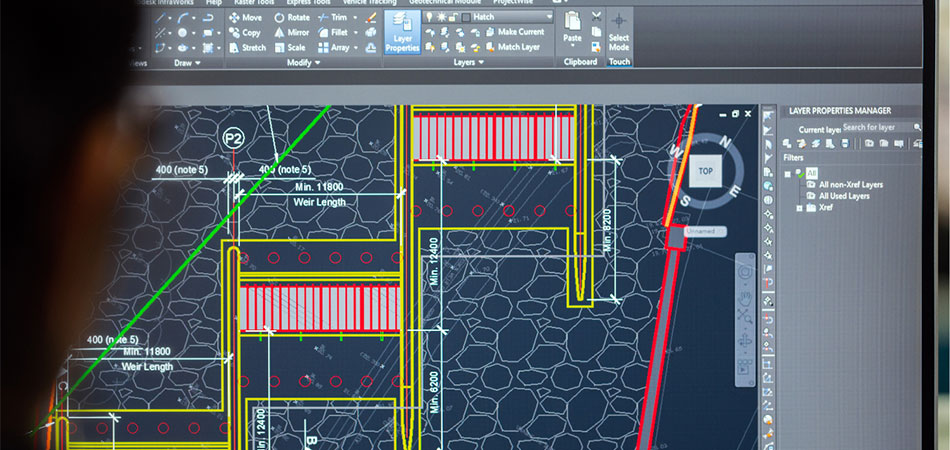Click the Hatch layer color swatch
Viewport: 950px width, 450px height.
465,18
